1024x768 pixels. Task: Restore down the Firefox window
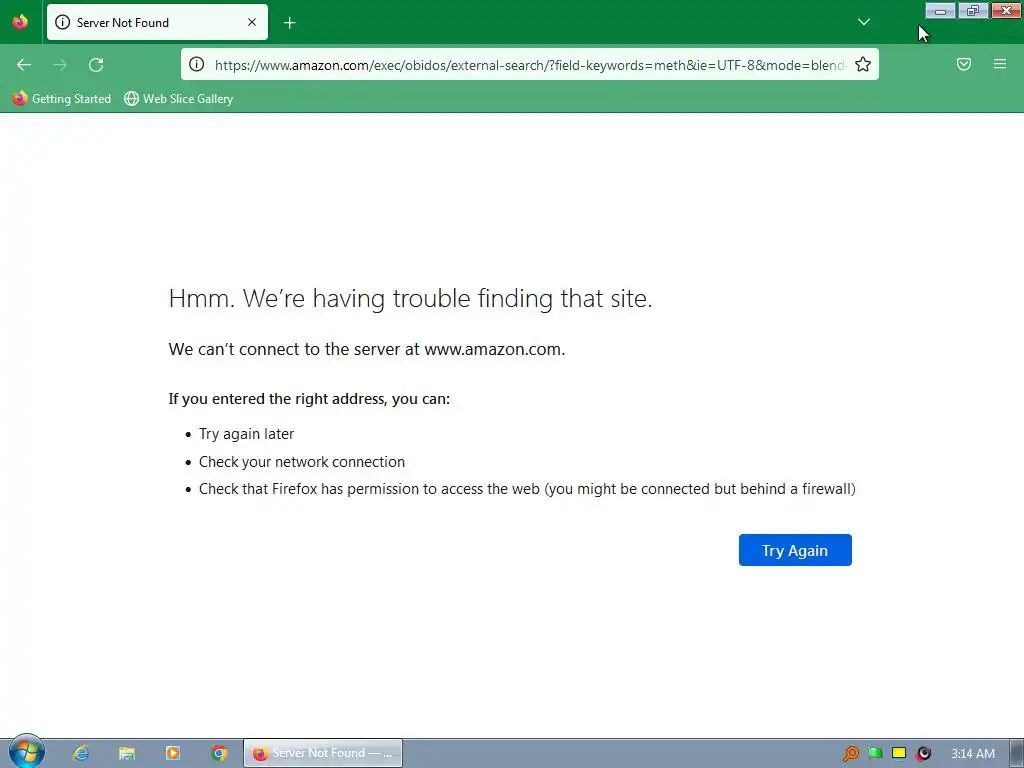(973, 10)
